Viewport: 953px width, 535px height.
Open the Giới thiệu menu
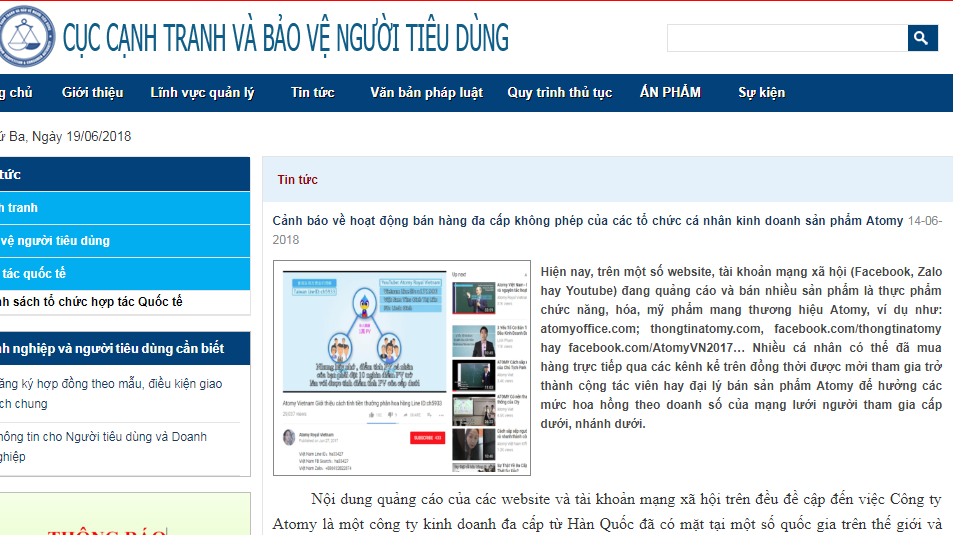point(92,92)
